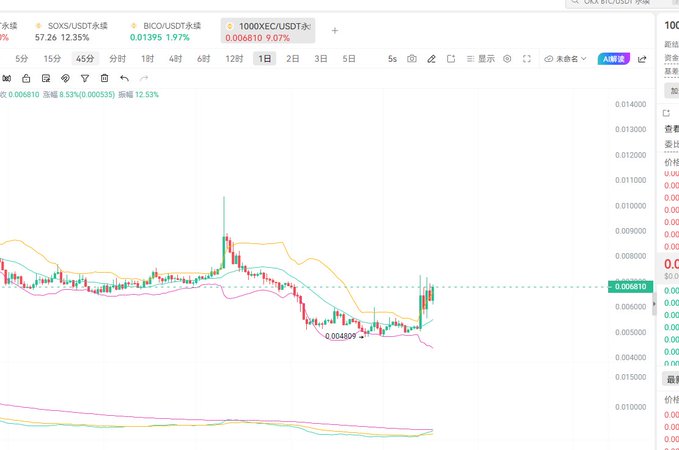This screenshot has height=450, width=679.
Task: Click the AI解读 button
Action: (x=614, y=59)
